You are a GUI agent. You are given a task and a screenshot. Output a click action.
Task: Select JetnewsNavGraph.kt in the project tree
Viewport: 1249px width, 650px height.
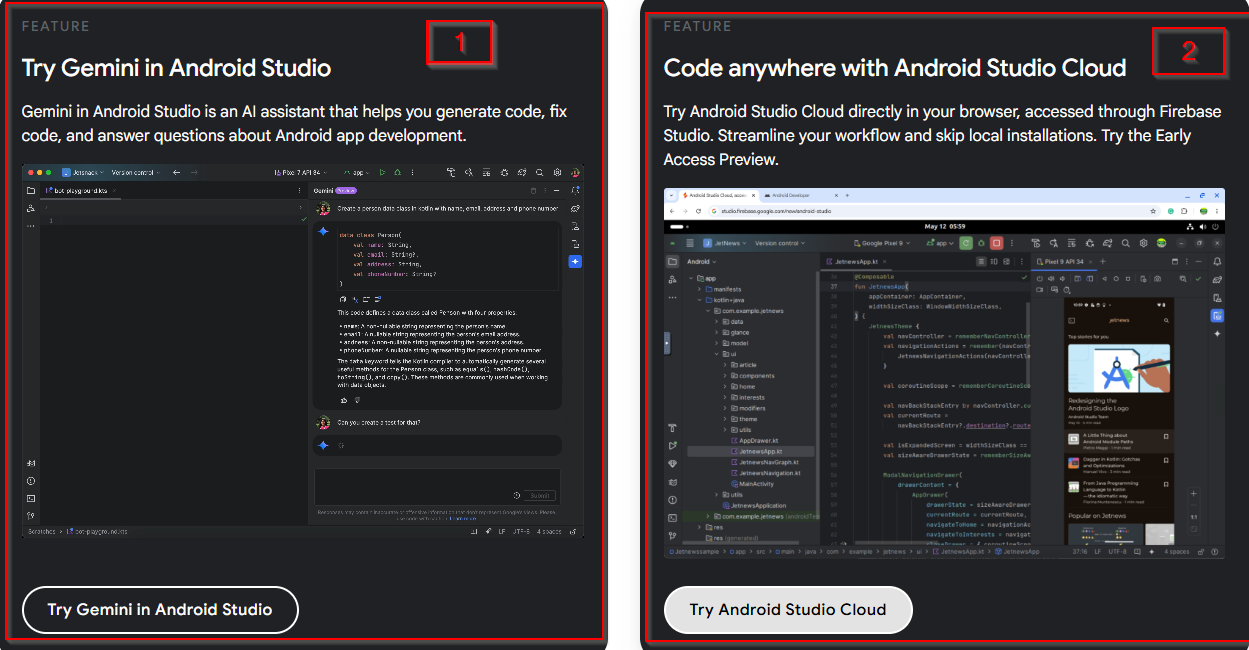[765, 462]
